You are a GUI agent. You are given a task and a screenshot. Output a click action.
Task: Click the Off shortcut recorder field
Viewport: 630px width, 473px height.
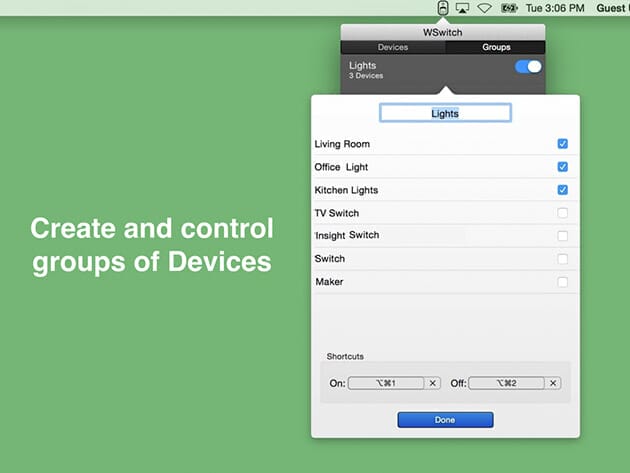(506, 383)
